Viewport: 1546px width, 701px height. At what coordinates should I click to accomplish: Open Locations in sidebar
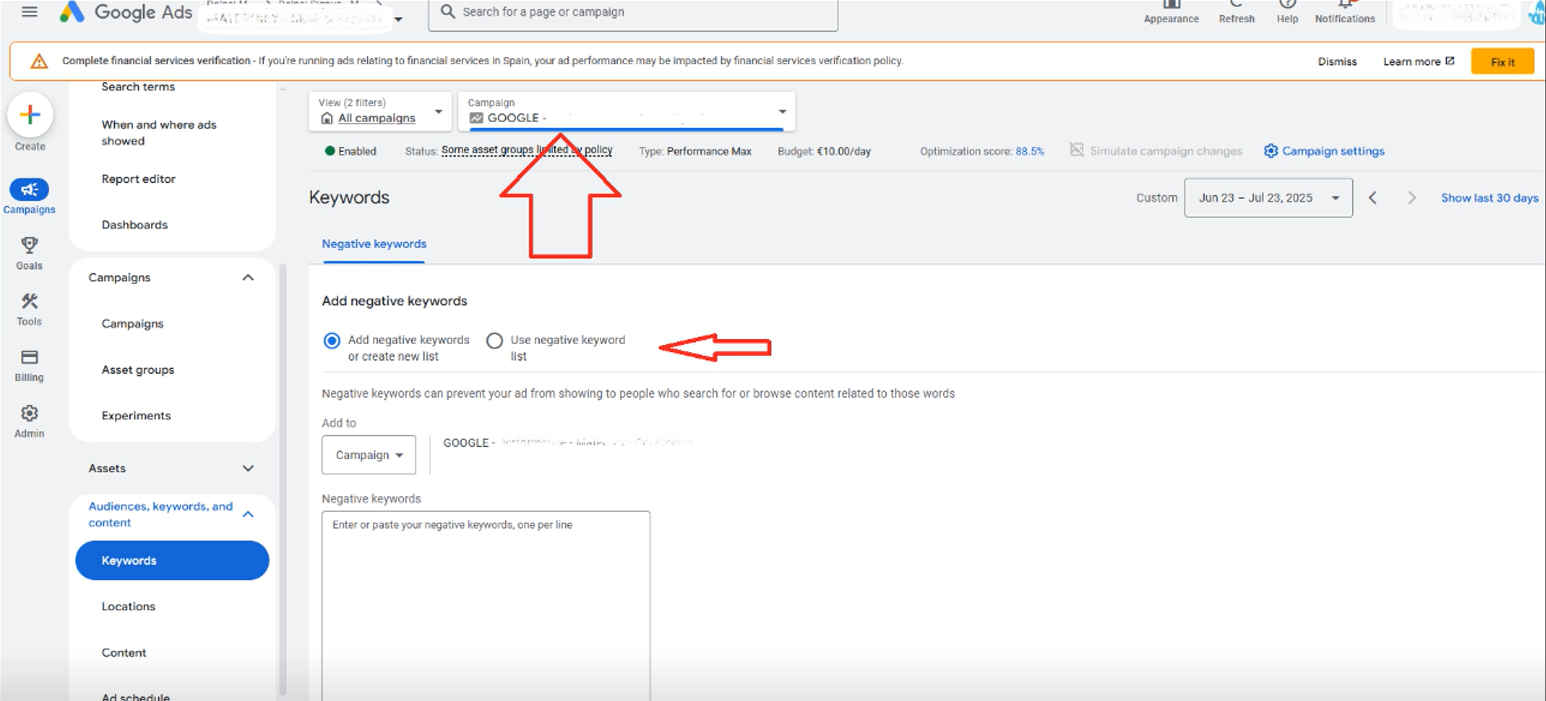pyautogui.click(x=128, y=607)
